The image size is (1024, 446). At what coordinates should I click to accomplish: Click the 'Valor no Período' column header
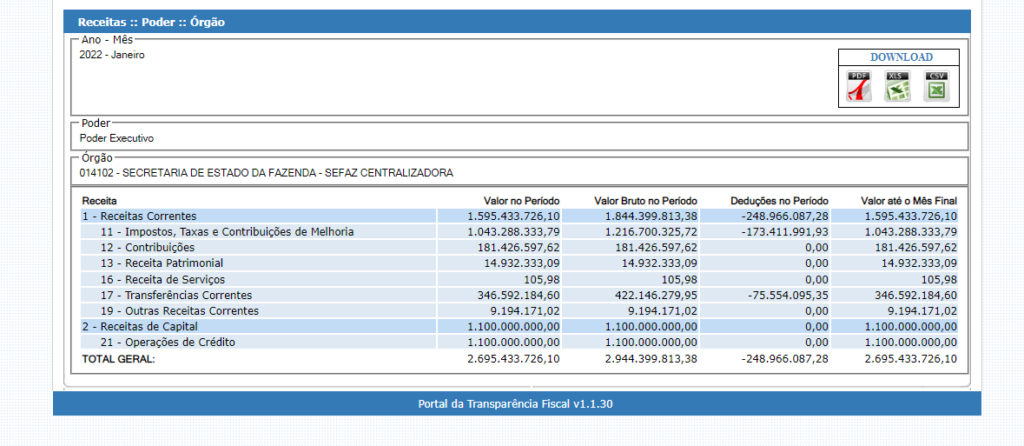[521, 200]
